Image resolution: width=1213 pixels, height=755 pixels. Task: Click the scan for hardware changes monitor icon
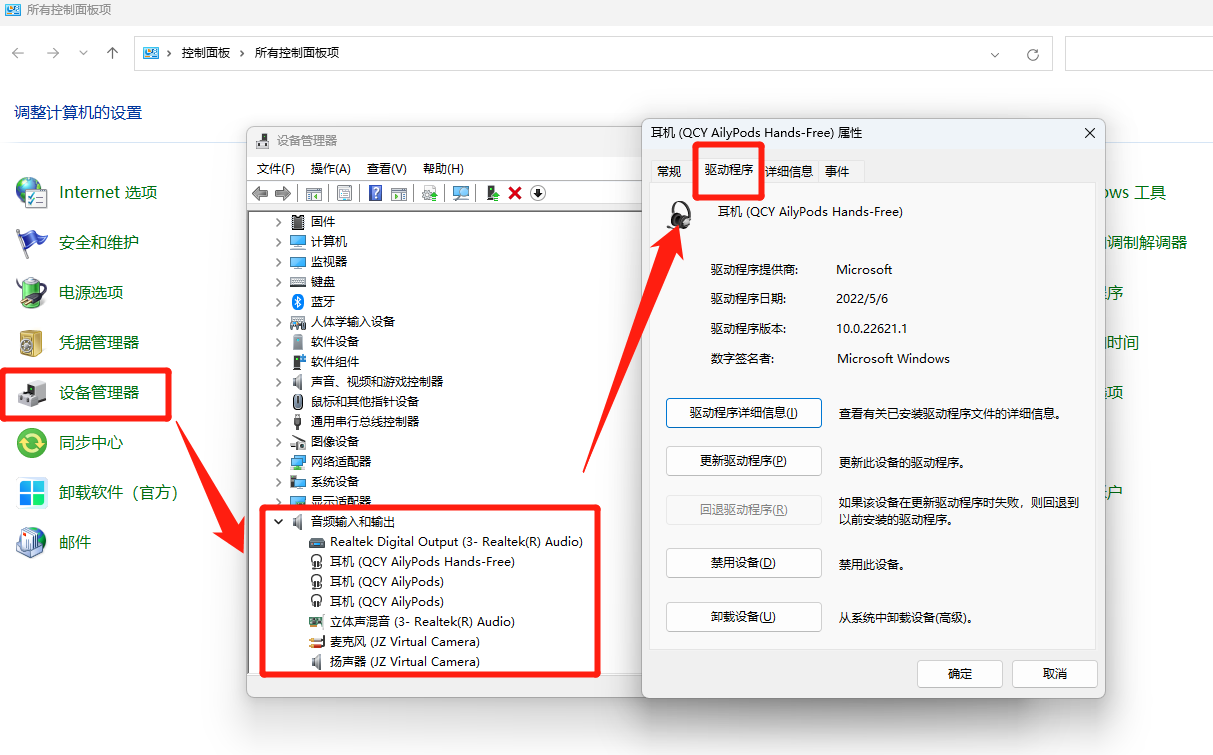461,193
